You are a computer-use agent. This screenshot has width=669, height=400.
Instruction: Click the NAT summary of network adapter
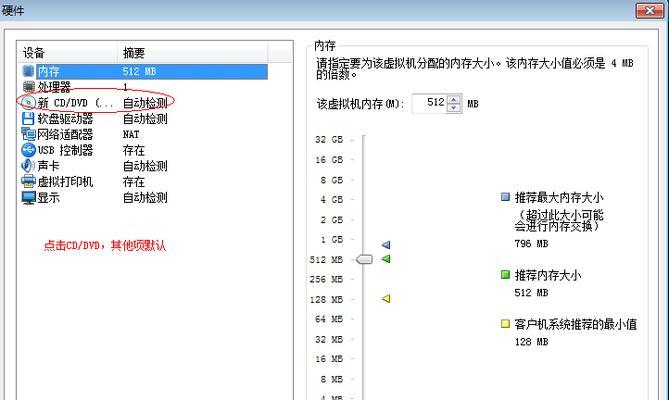[x=131, y=134]
